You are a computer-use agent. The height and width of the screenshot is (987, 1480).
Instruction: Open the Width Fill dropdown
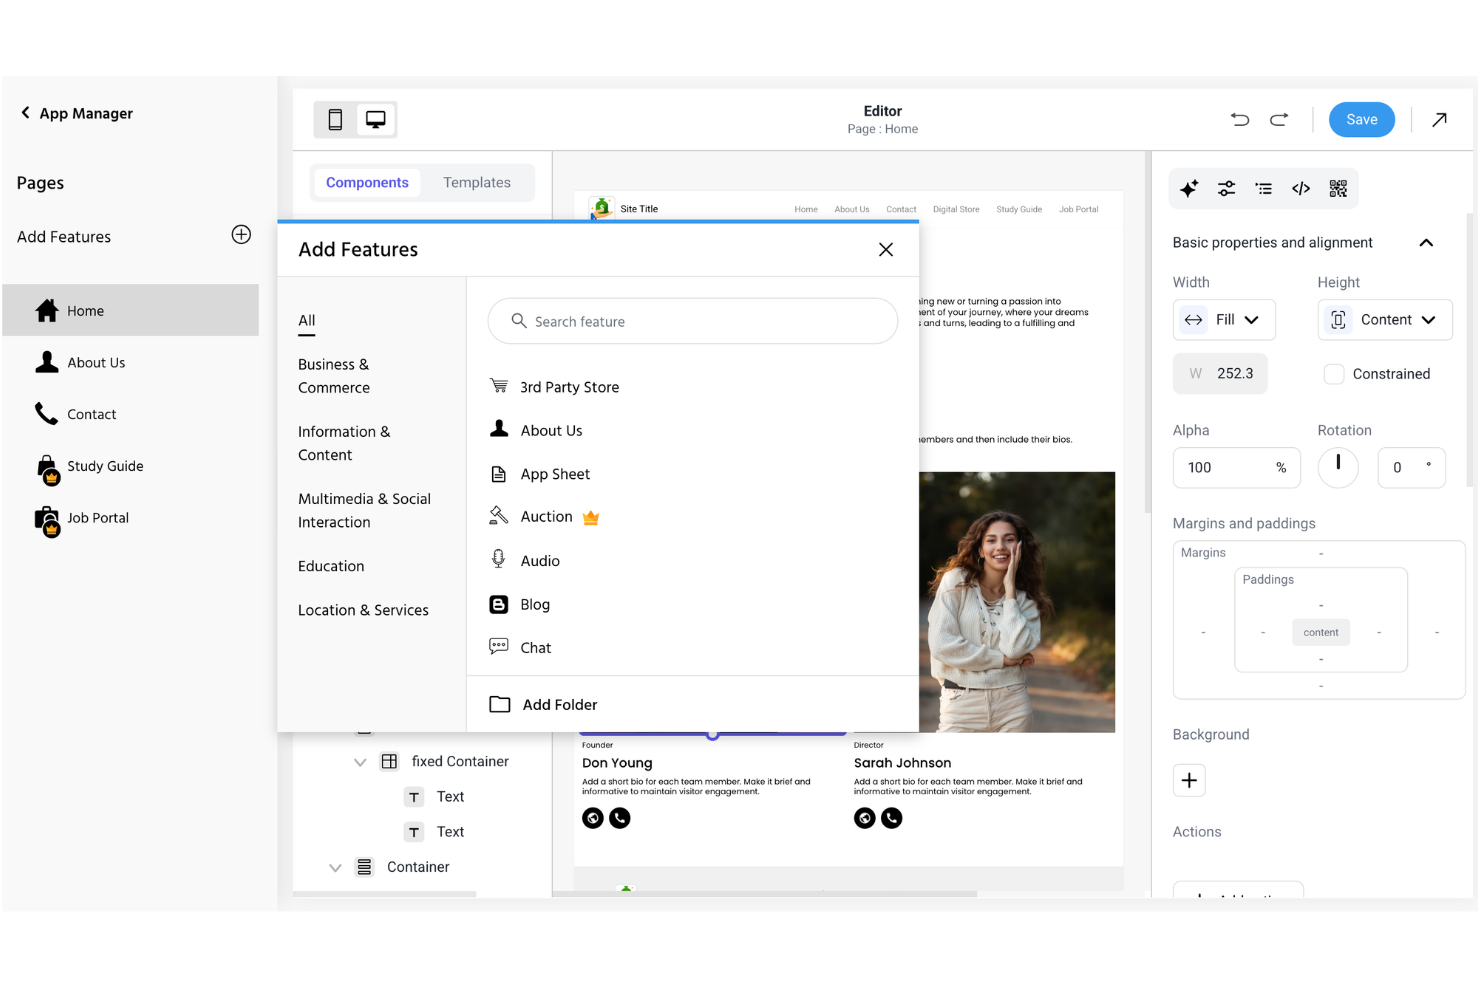(1224, 320)
